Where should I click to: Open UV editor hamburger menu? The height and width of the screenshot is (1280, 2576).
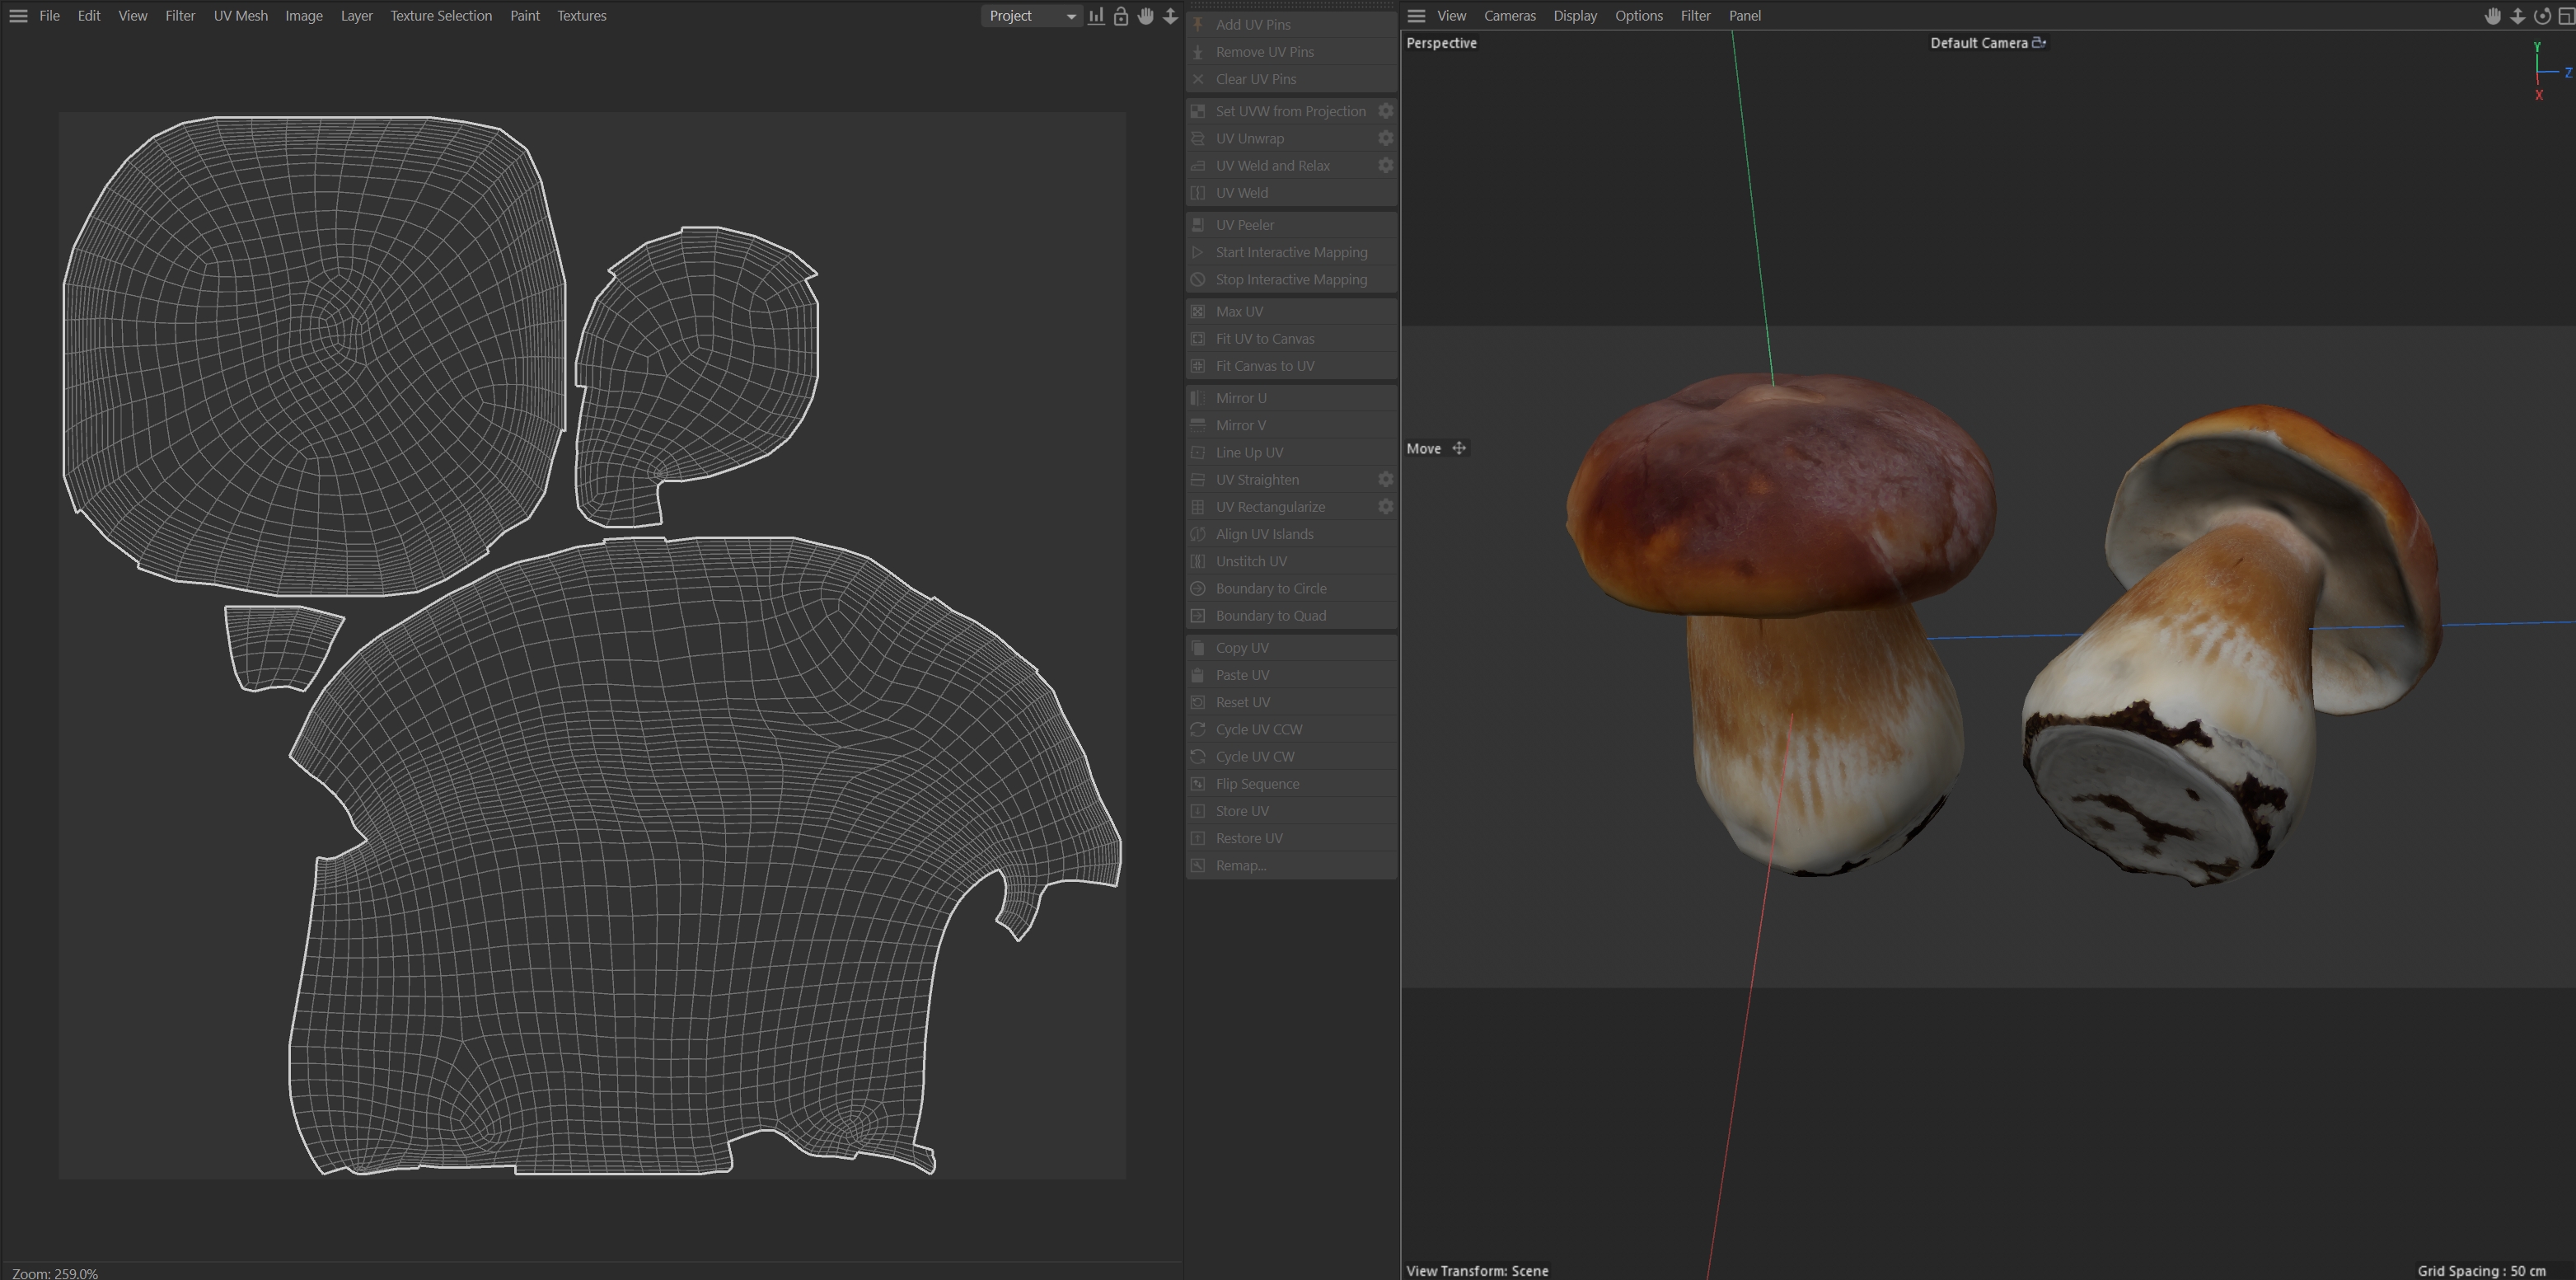coord(18,16)
